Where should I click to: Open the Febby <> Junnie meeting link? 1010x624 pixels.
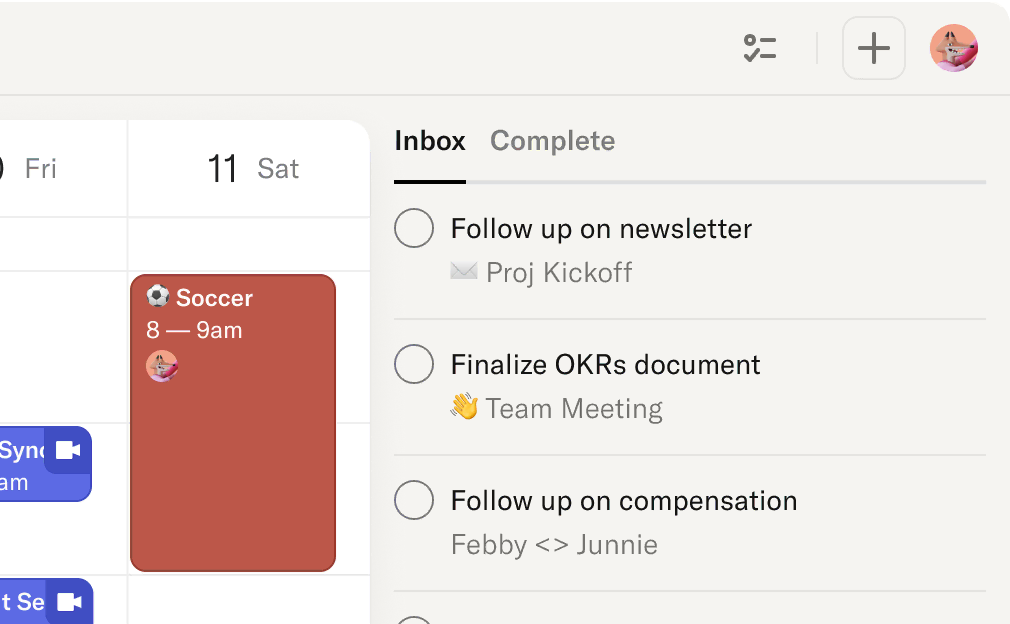click(554, 544)
